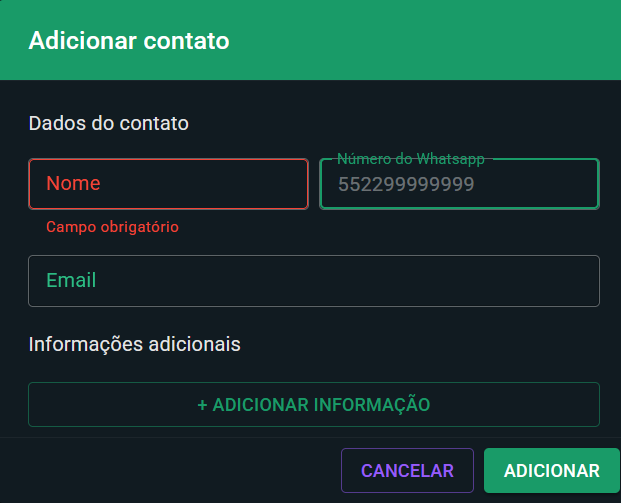
Task: Click the "Adicionar contato" dialog title
Action: (x=129, y=41)
